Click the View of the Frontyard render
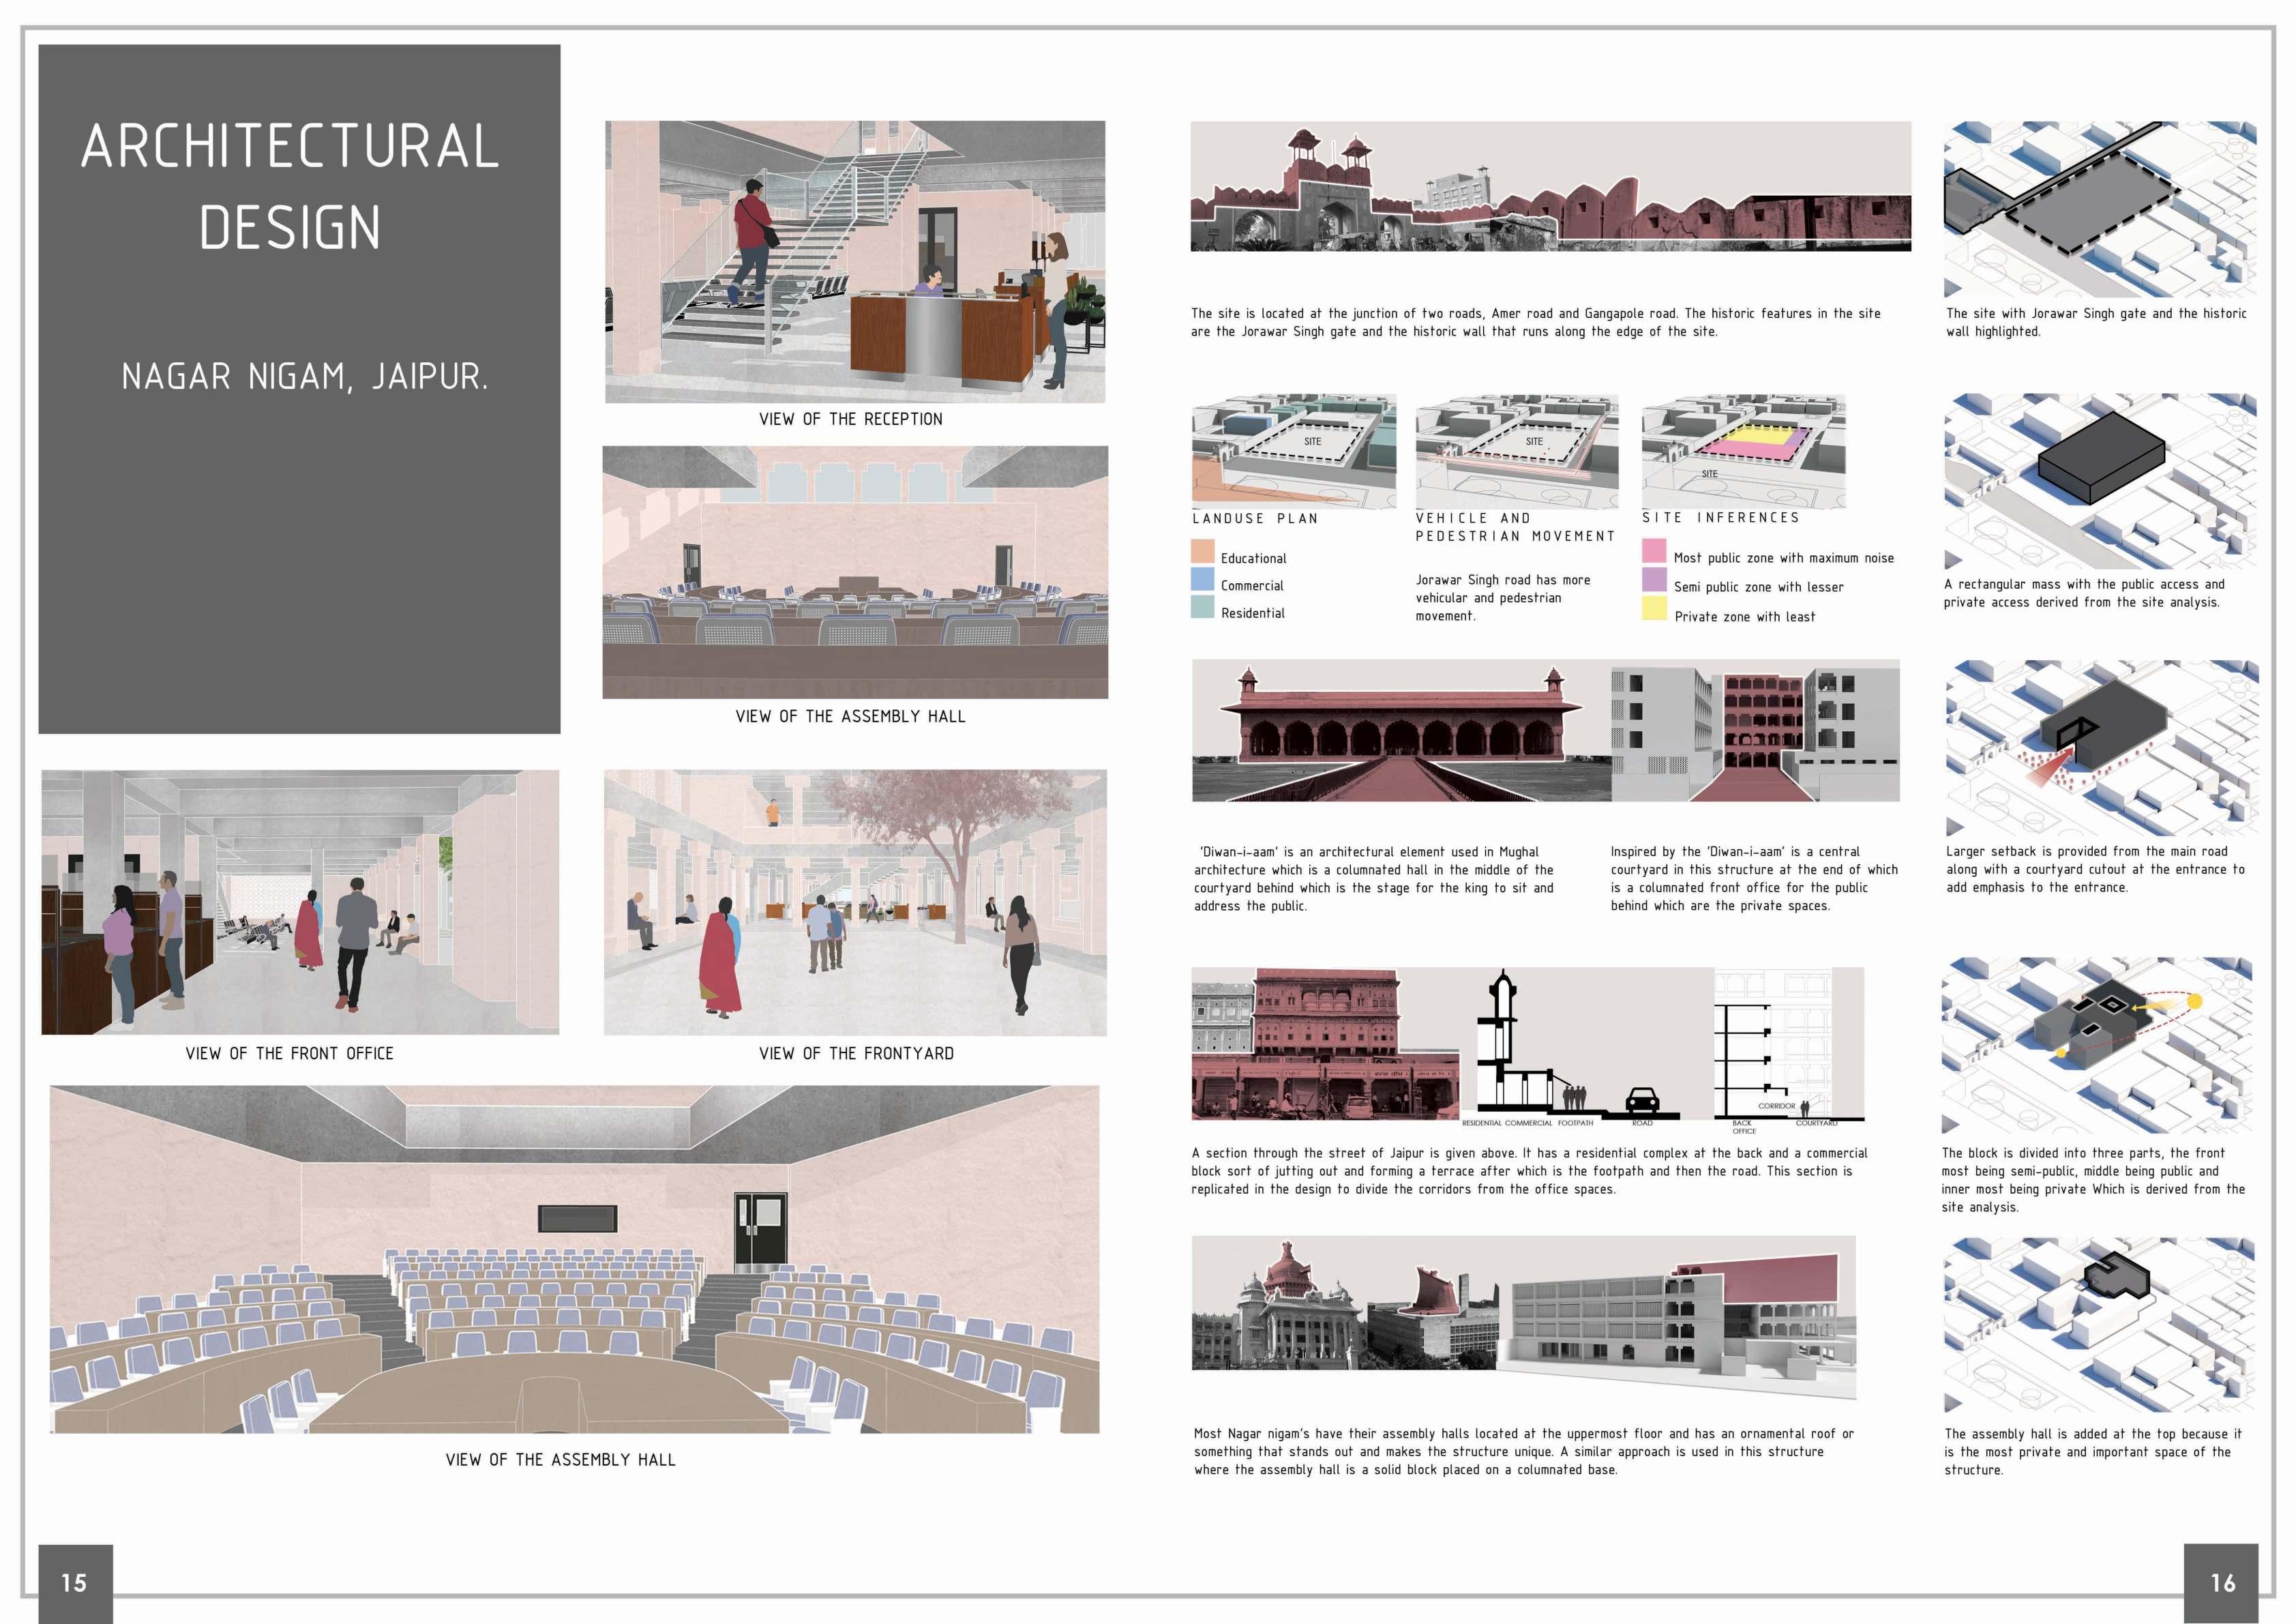This screenshot has height=1624, width=2296. [x=855, y=902]
